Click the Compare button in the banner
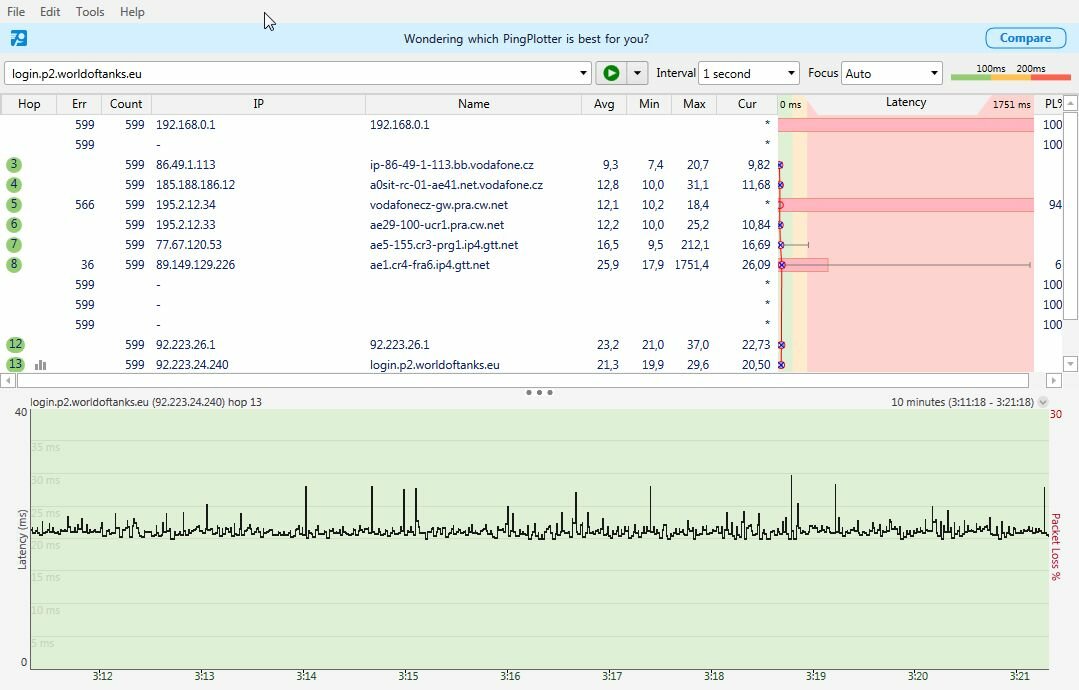 1025,38
